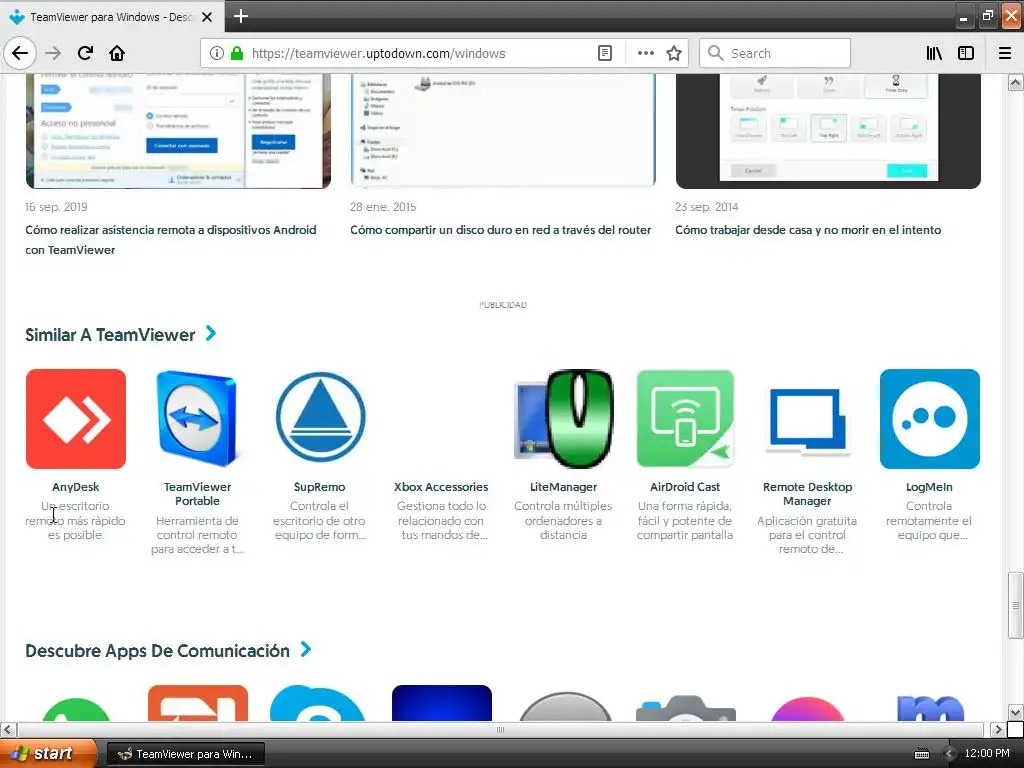Click the forward navigation arrow
1024x768 pixels.
click(x=53, y=53)
